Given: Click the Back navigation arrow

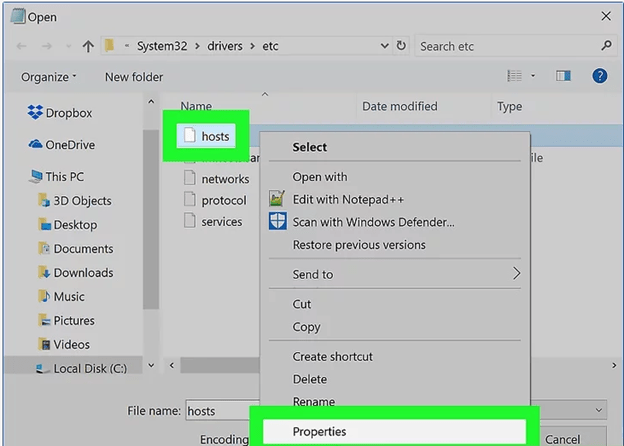Looking at the screenshot, I should click(x=21, y=47).
